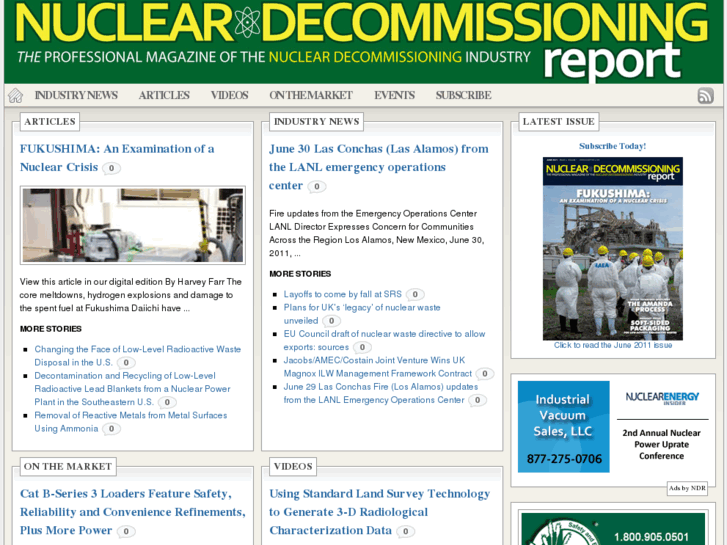The image size is (727, 545).
Task: Open Removal of Reactive Metals from Metal Surfaces
Action: 131,422
